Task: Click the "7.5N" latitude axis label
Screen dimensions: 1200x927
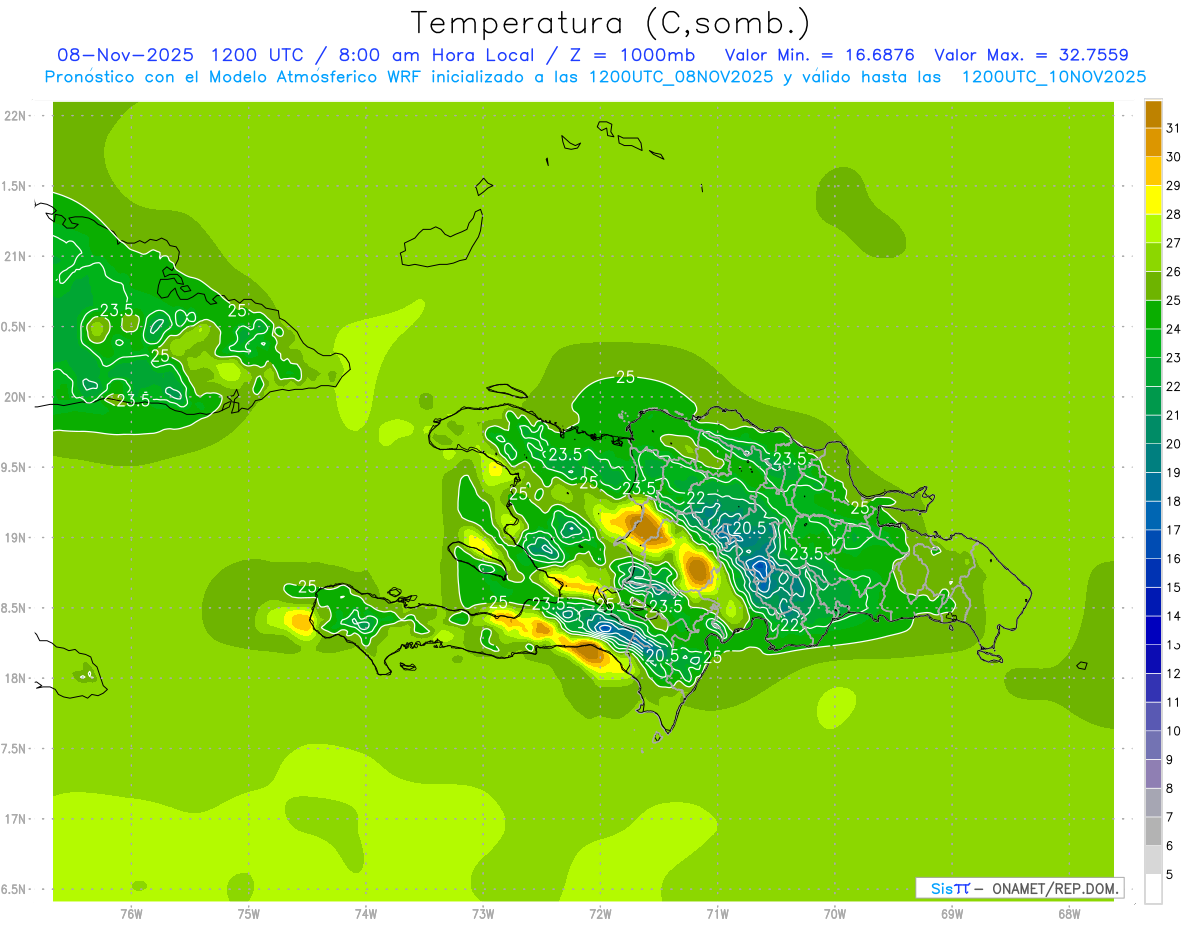Action: pos(15,749)
